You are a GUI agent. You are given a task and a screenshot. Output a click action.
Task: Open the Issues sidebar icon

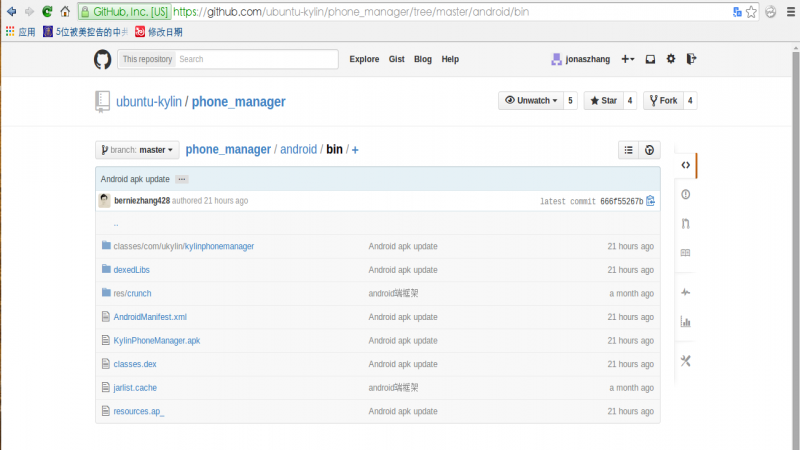pyautogui.click(x=685, y=194)
